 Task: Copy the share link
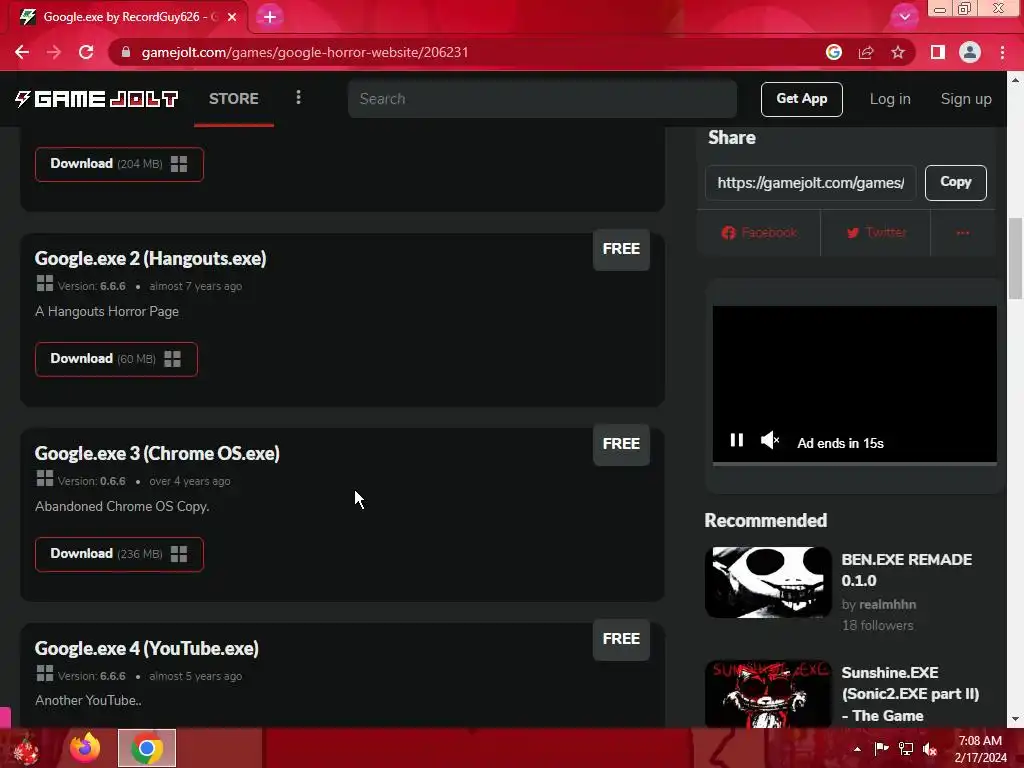955,182
